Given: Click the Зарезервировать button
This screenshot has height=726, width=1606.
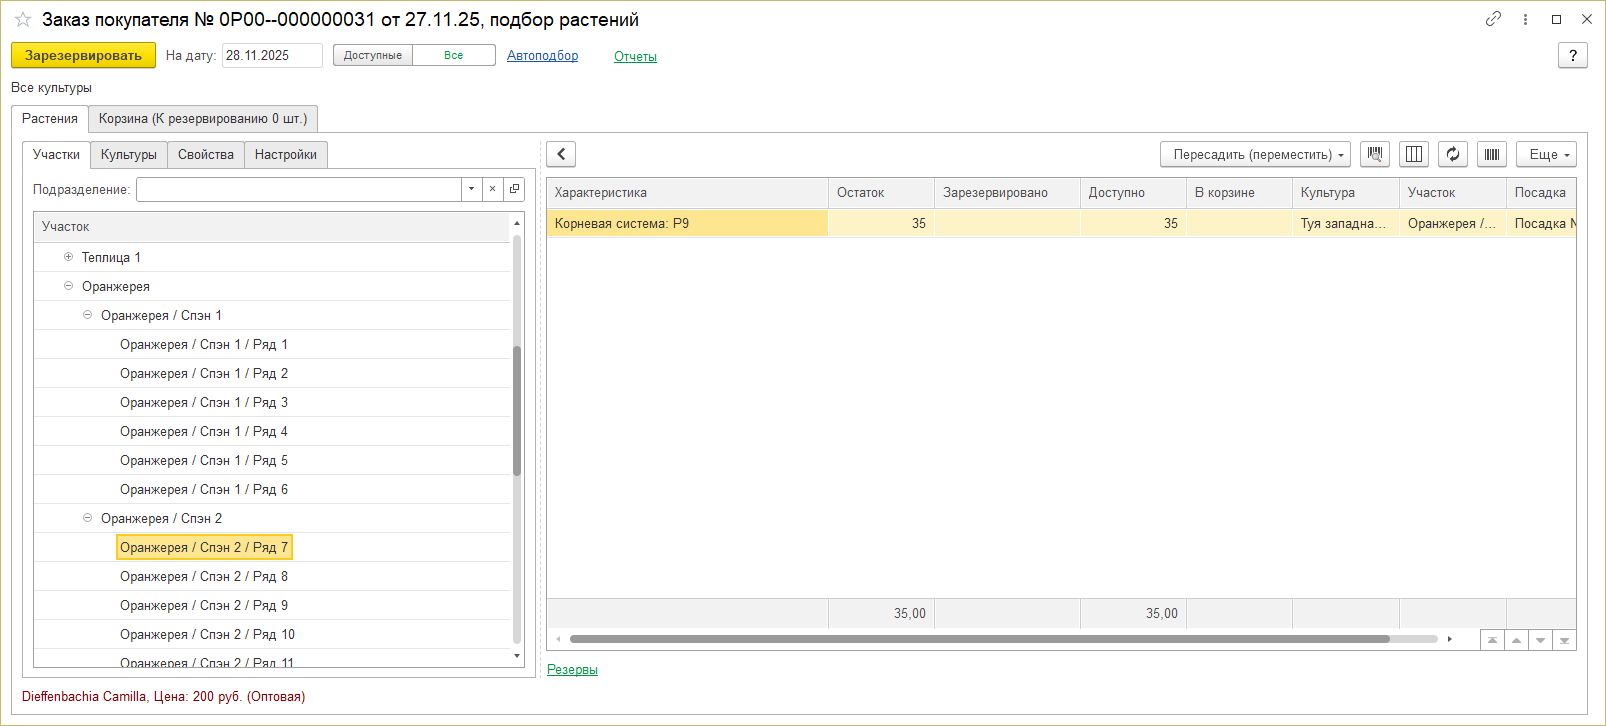Looking at the screenshot, I should click(83, 56).
